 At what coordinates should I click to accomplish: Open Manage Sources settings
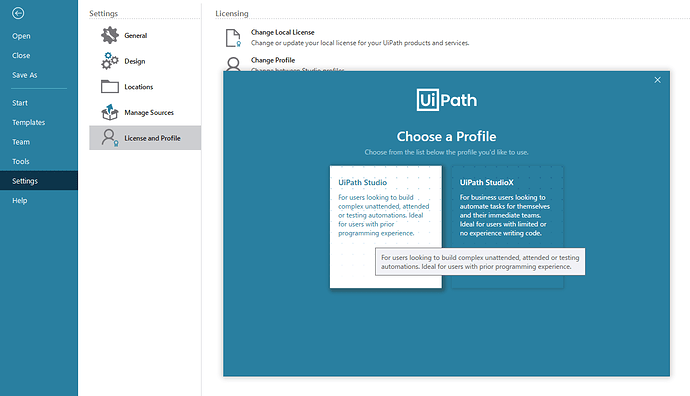(145, 112)
